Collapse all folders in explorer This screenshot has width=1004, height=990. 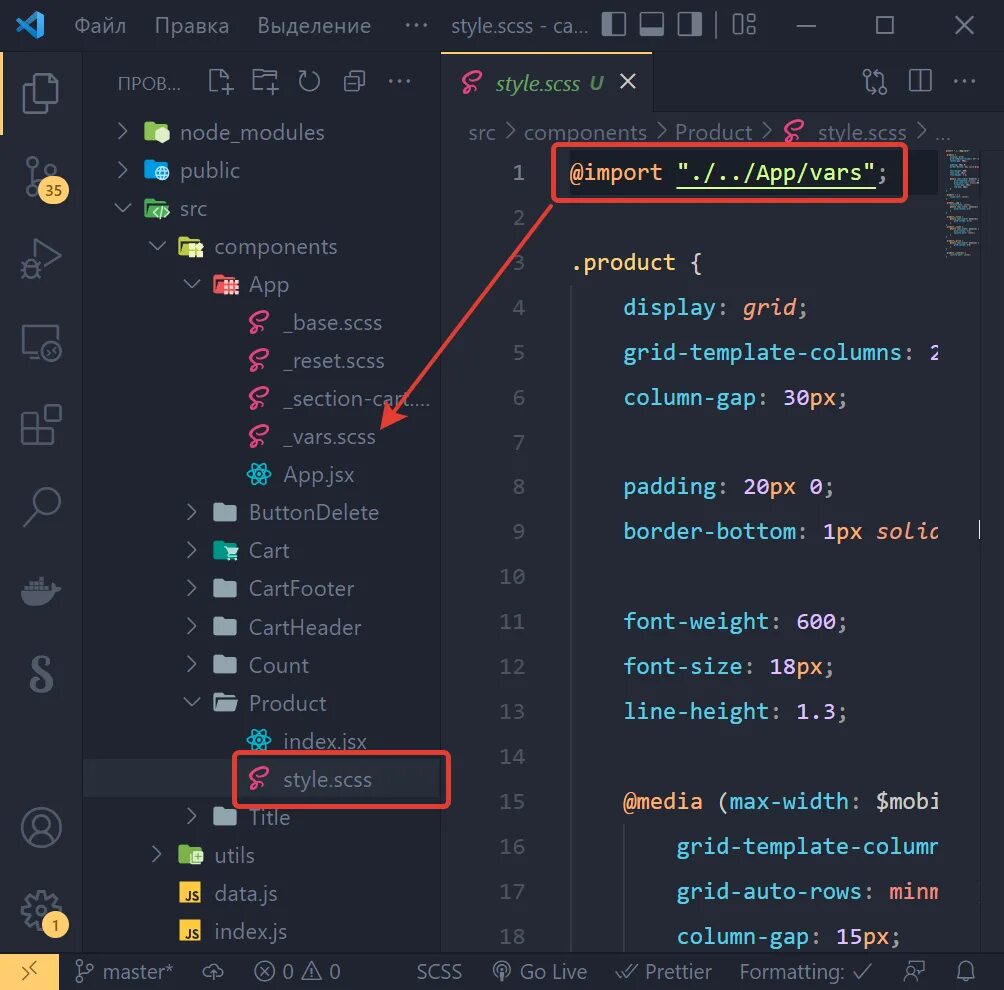(x=354, y=81)
